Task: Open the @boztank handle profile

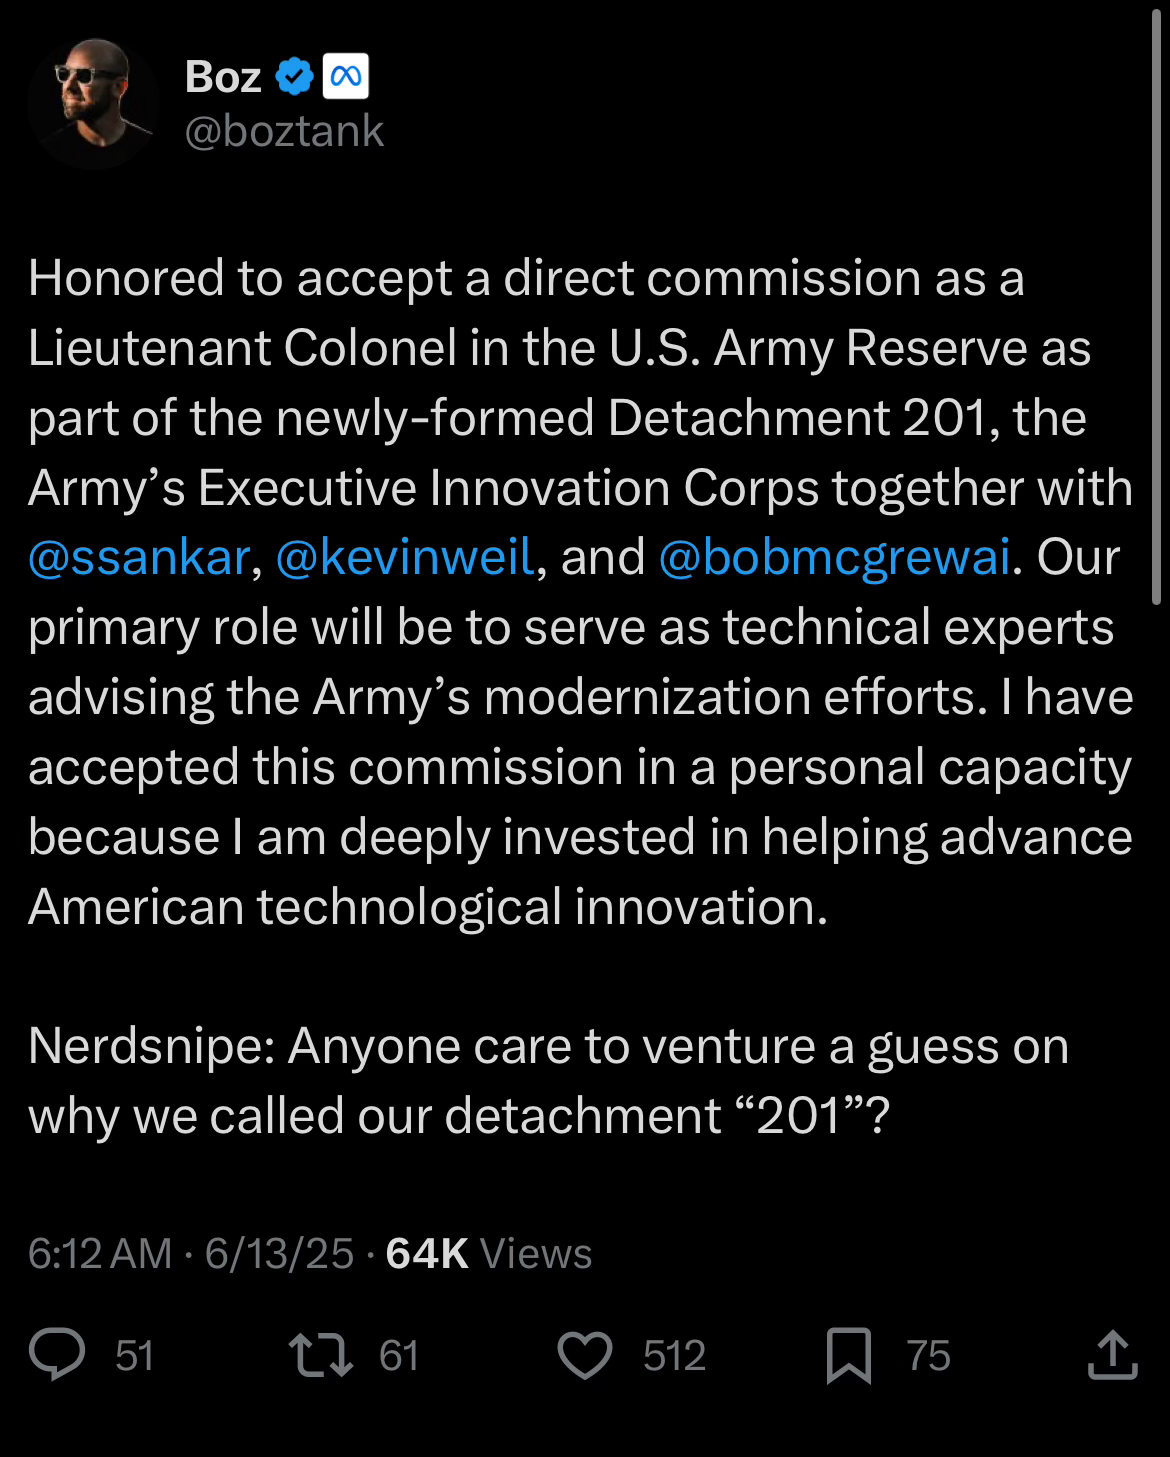Action: coord(284,131)
